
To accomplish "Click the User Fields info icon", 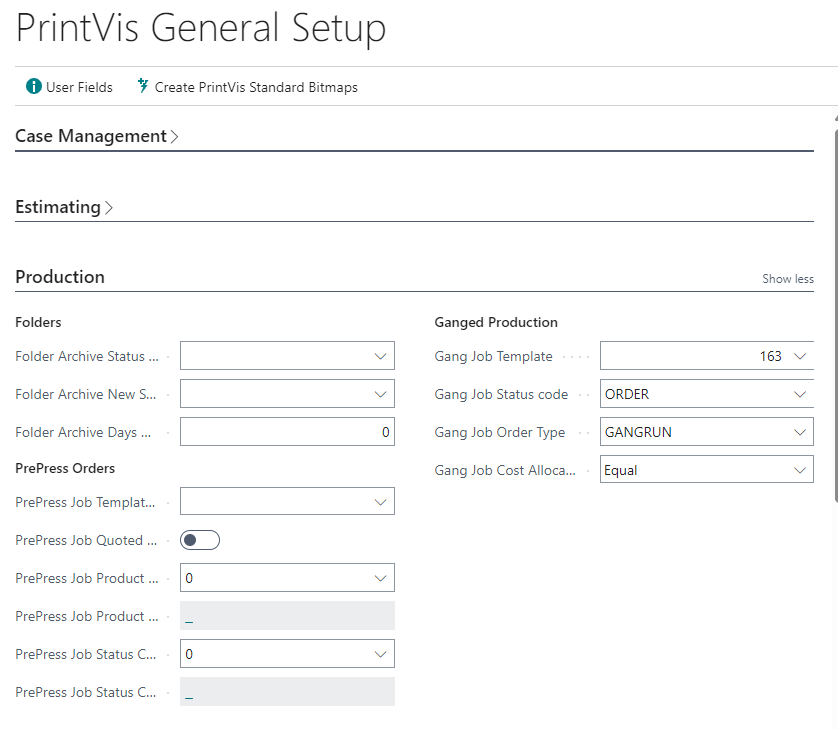I will coord(34,86).
